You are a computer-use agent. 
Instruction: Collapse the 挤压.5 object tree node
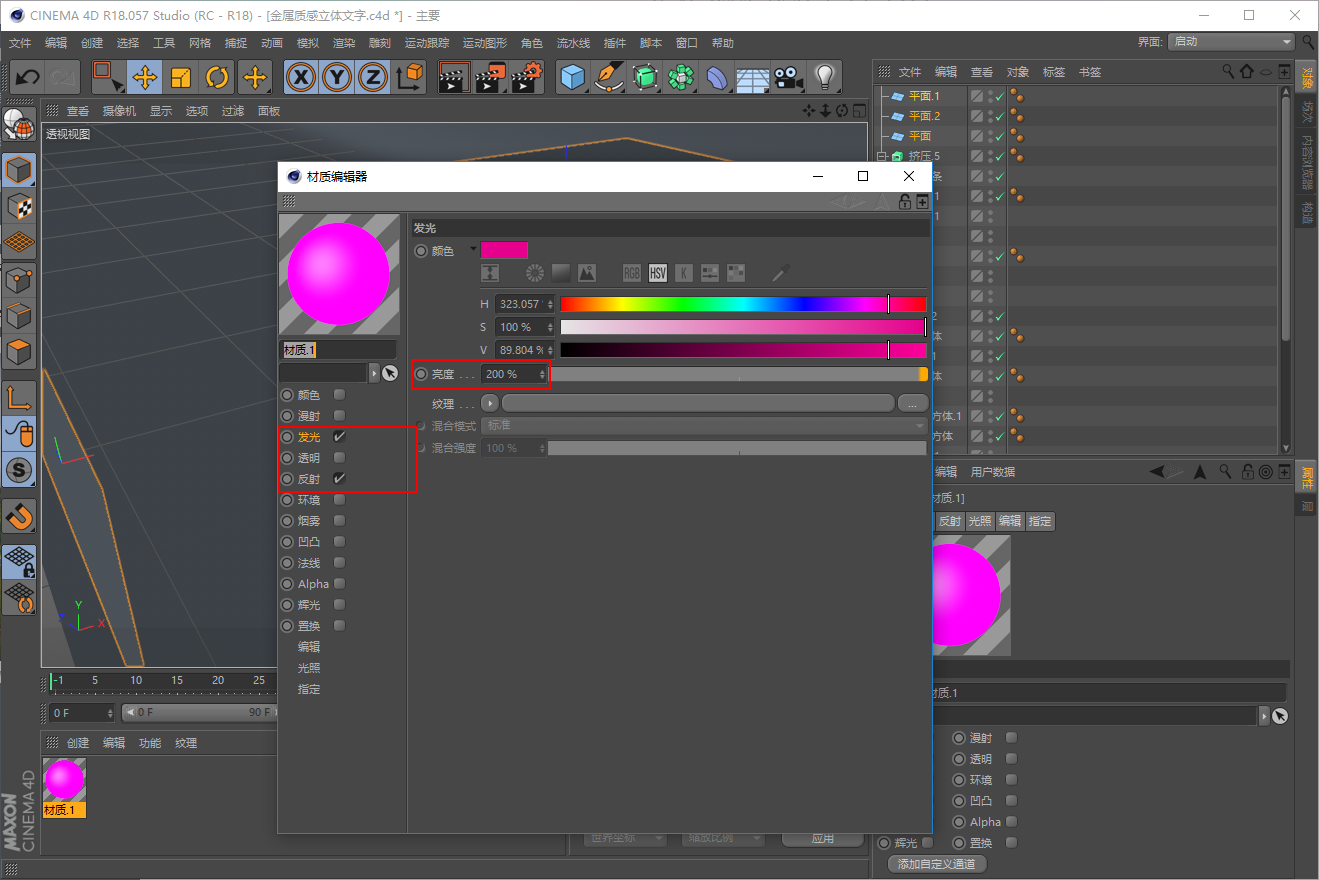[881, 156]
